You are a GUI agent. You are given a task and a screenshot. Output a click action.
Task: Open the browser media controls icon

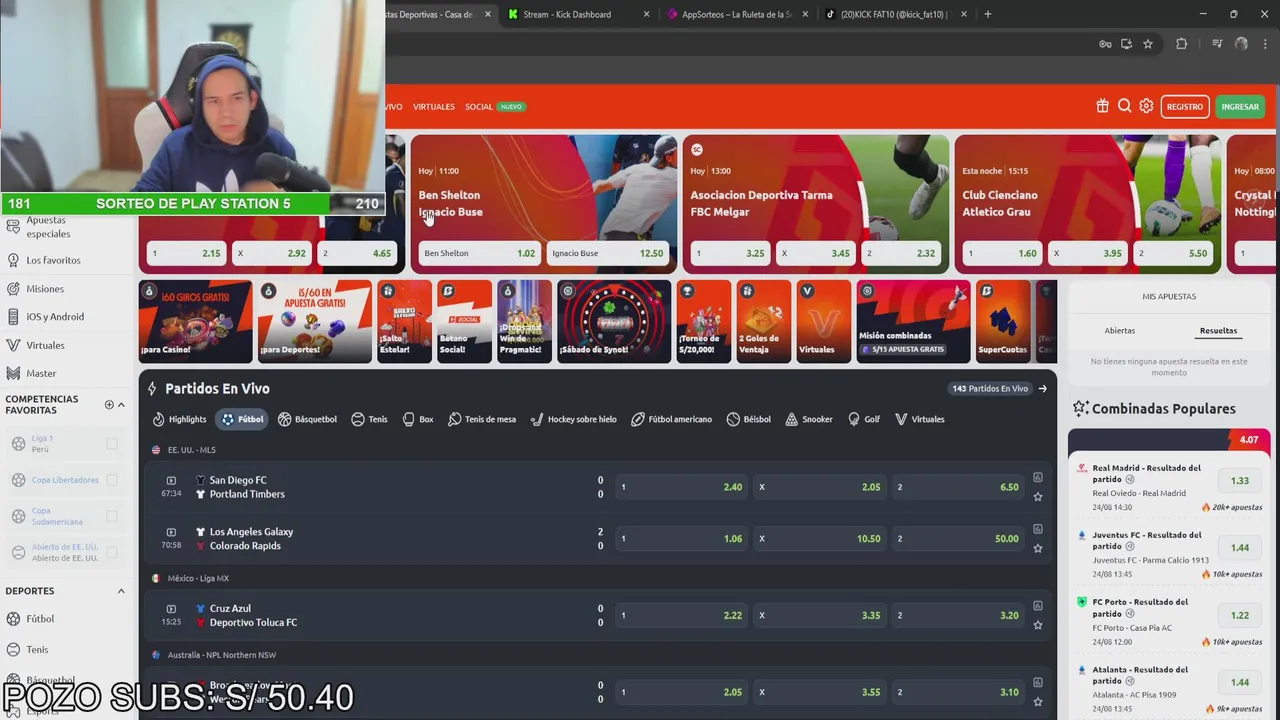pos(1217,44)
